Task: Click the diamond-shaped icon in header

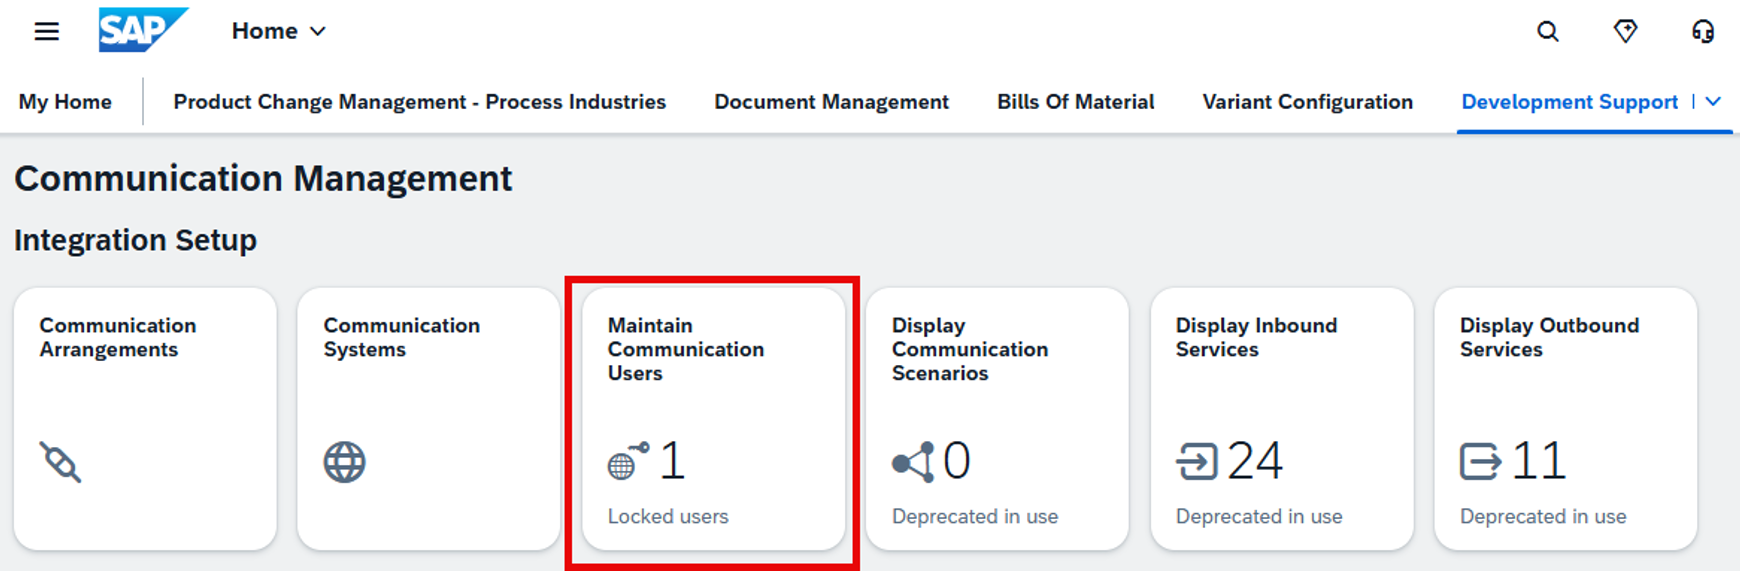Action: 1625,31
